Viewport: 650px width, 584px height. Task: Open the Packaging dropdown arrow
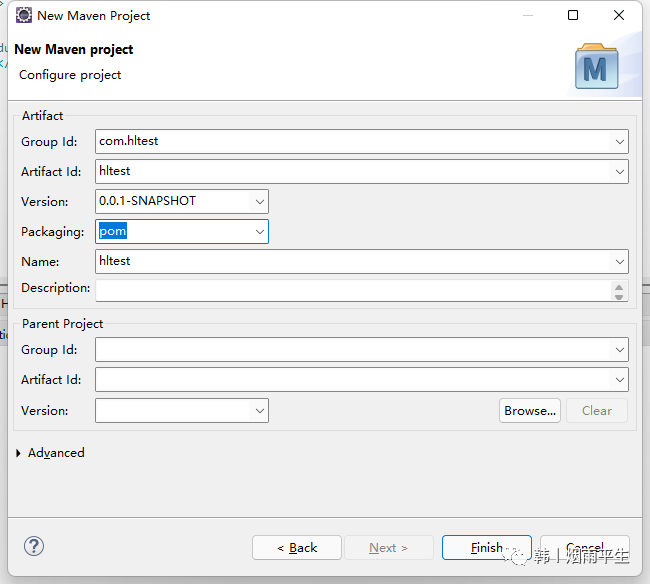[x=260, y=232]
